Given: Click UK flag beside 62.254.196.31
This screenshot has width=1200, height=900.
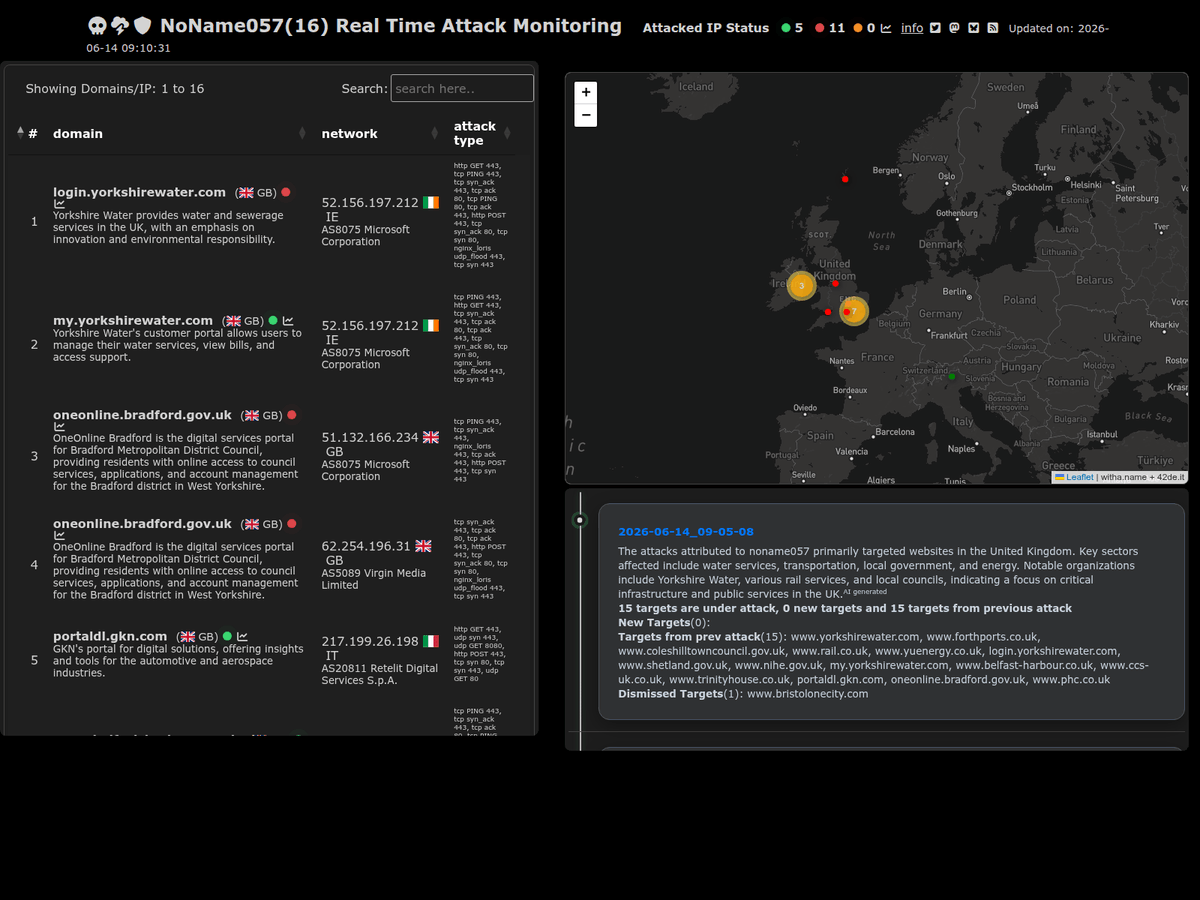Looking at the screenshot, I should pos(423,546).
